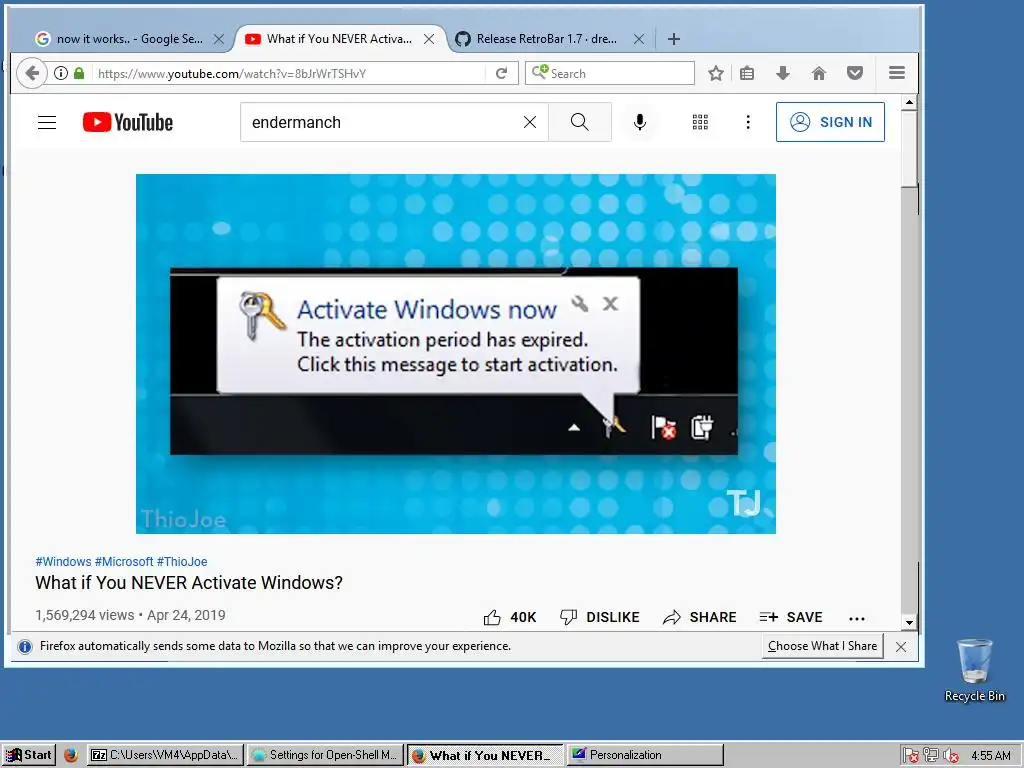Bookmark this page with star icon
Screen dimensions: 1024x768
[x=716, y=73]
